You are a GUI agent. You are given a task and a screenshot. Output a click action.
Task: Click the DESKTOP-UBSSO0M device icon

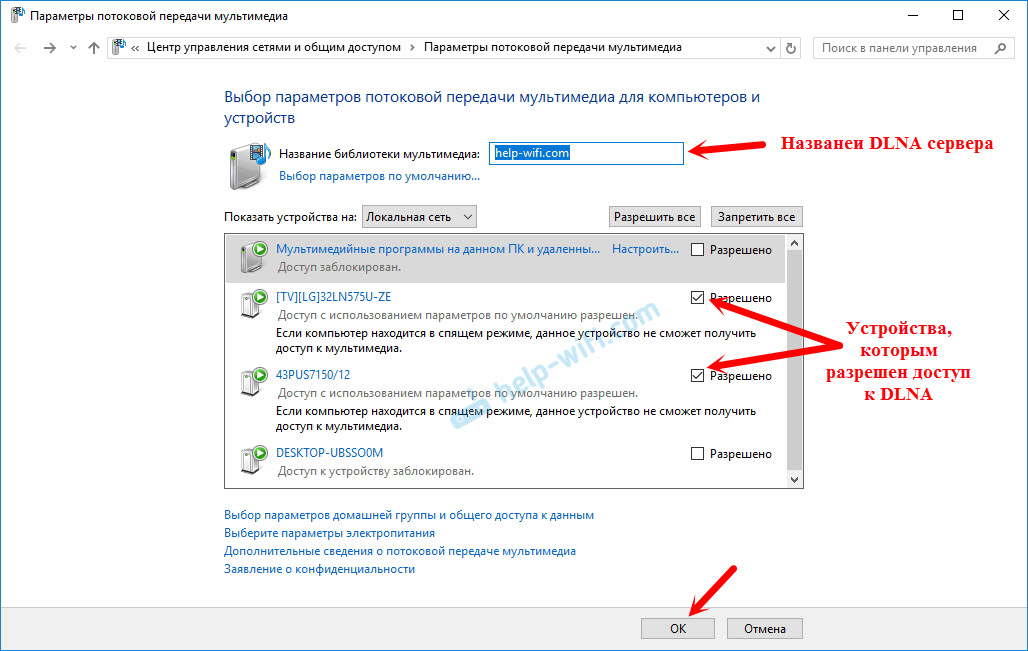point(253,460)
